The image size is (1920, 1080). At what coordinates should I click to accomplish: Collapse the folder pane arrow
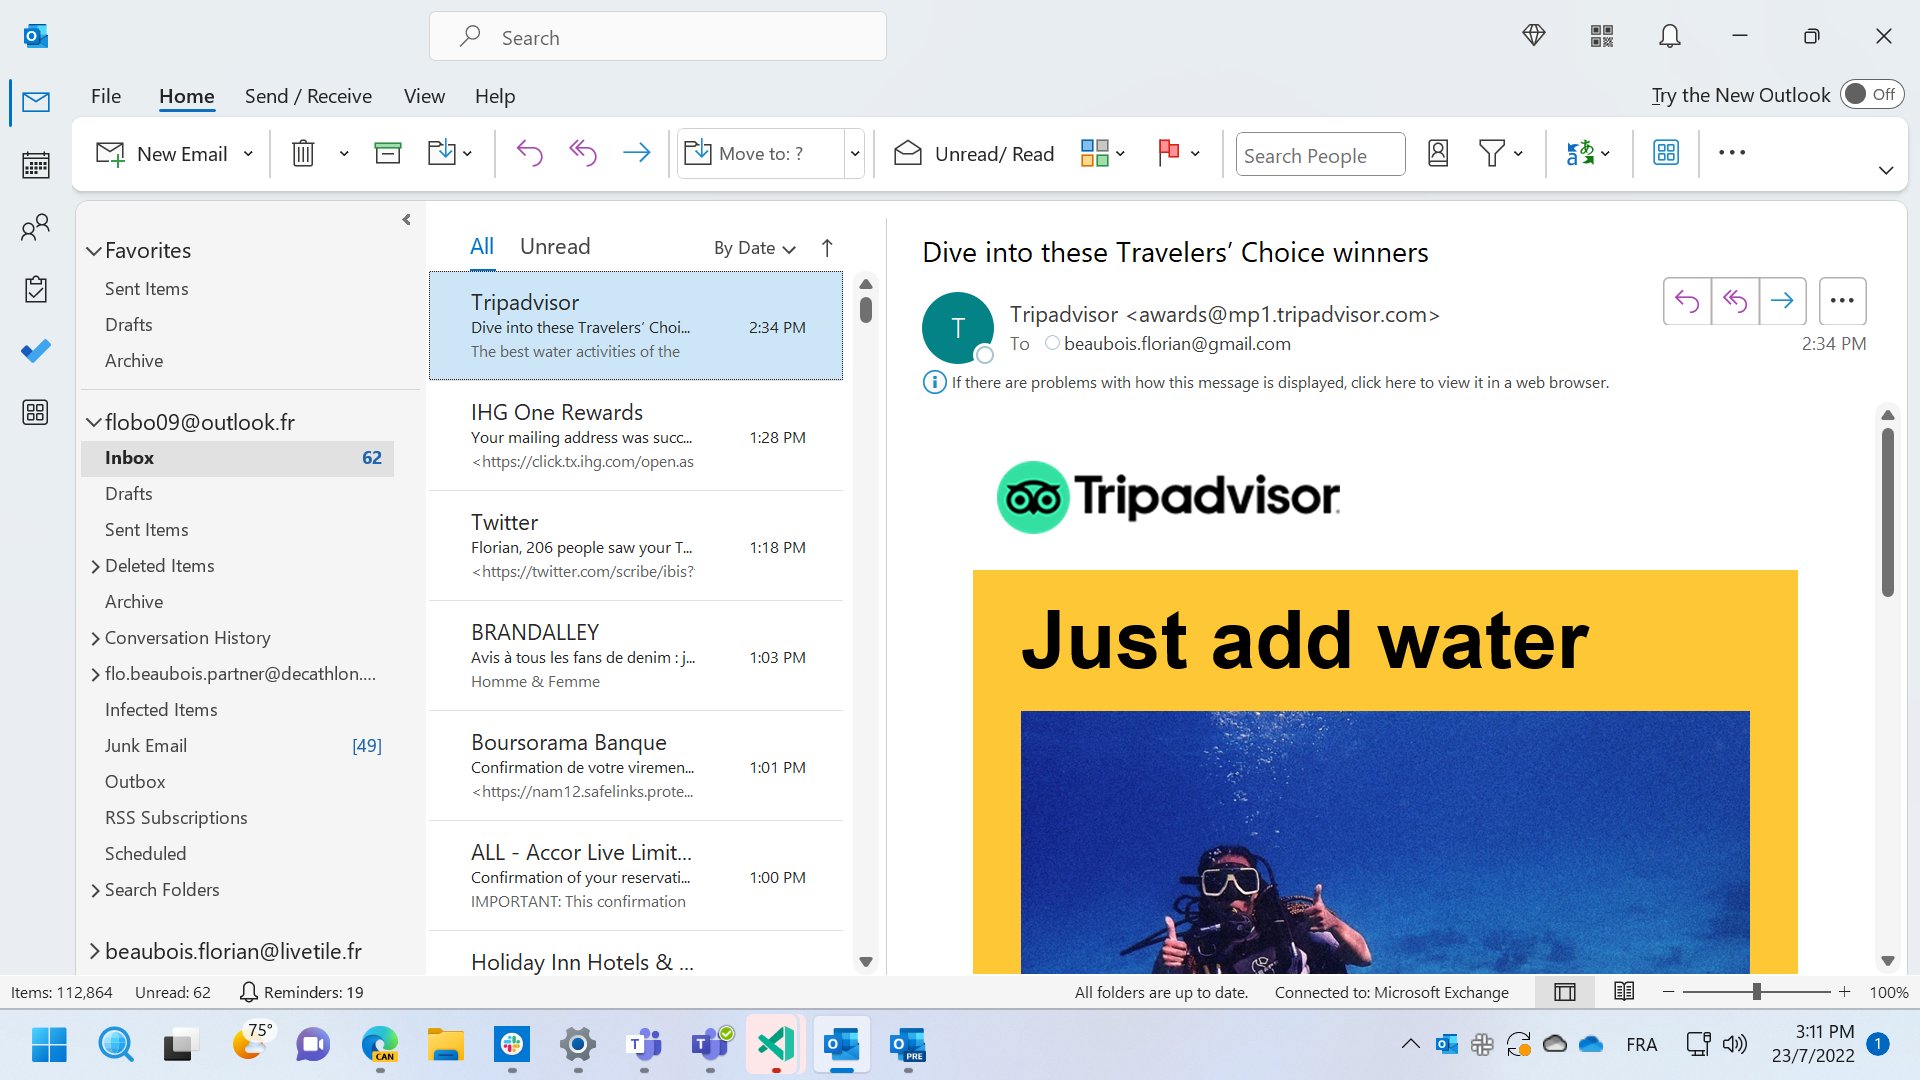coord(406,220)
